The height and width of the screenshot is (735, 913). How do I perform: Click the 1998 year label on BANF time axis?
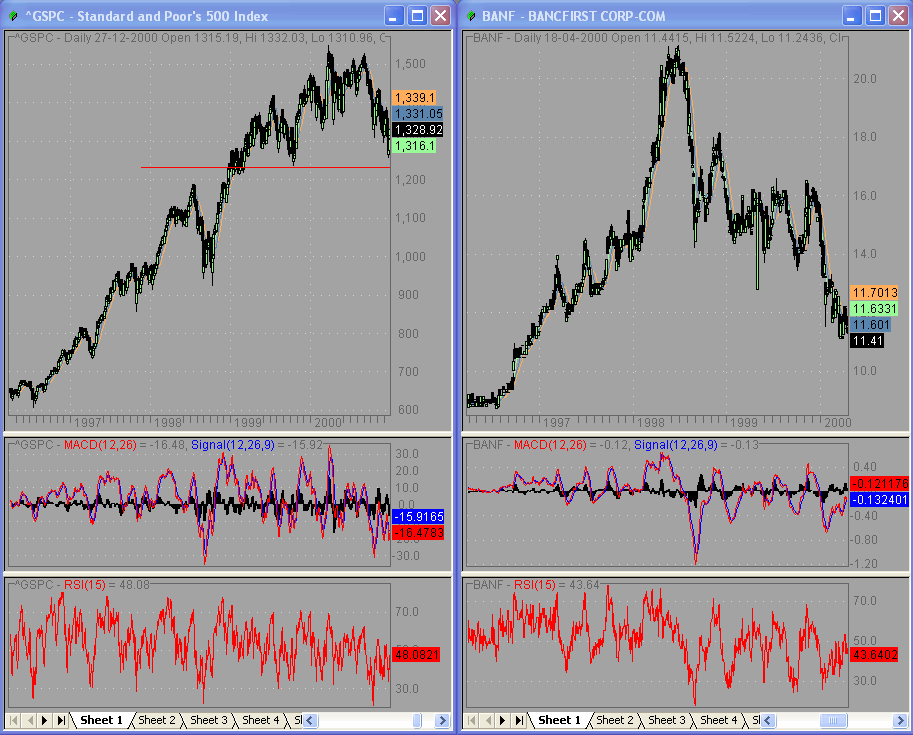pyautogui.click(x=651, y=422)
